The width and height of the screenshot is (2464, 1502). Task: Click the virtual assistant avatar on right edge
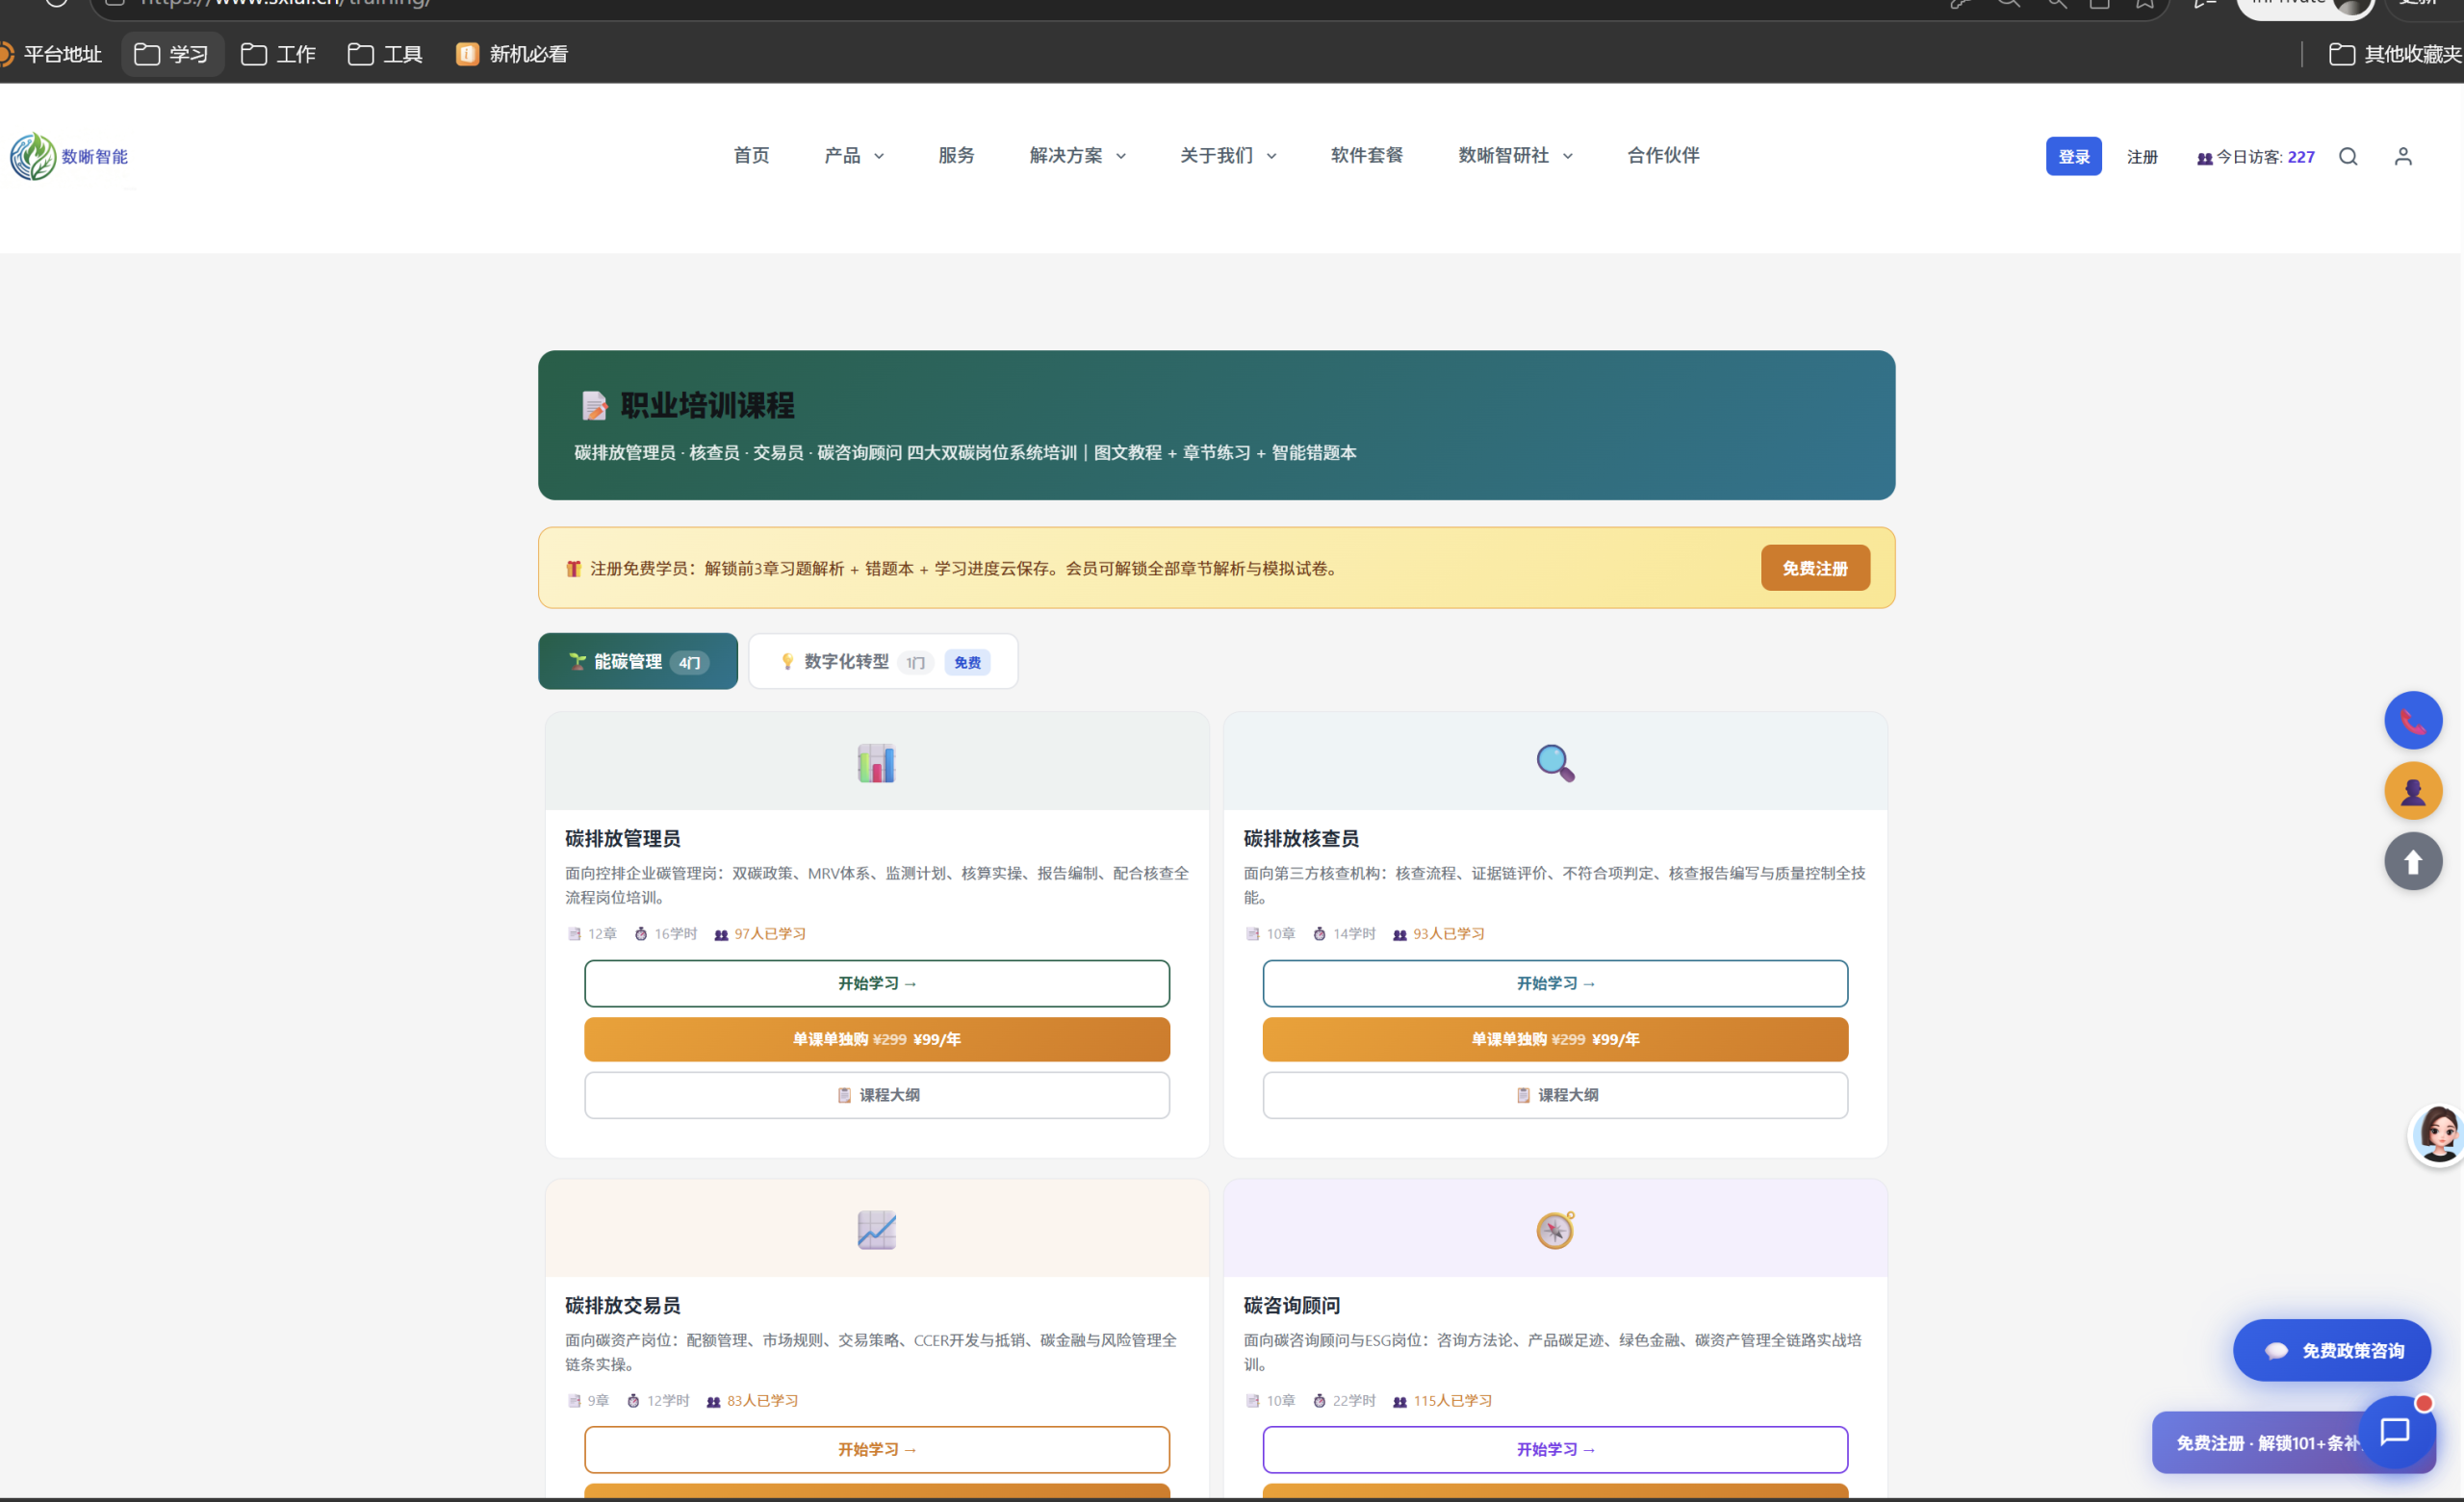(x=2436, y=1135)
